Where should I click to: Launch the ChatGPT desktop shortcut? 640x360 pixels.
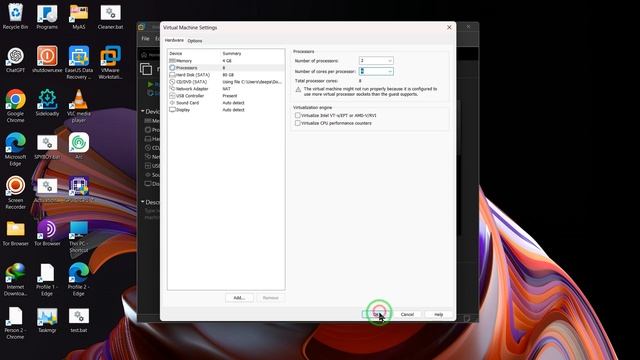tap(15, 60)
